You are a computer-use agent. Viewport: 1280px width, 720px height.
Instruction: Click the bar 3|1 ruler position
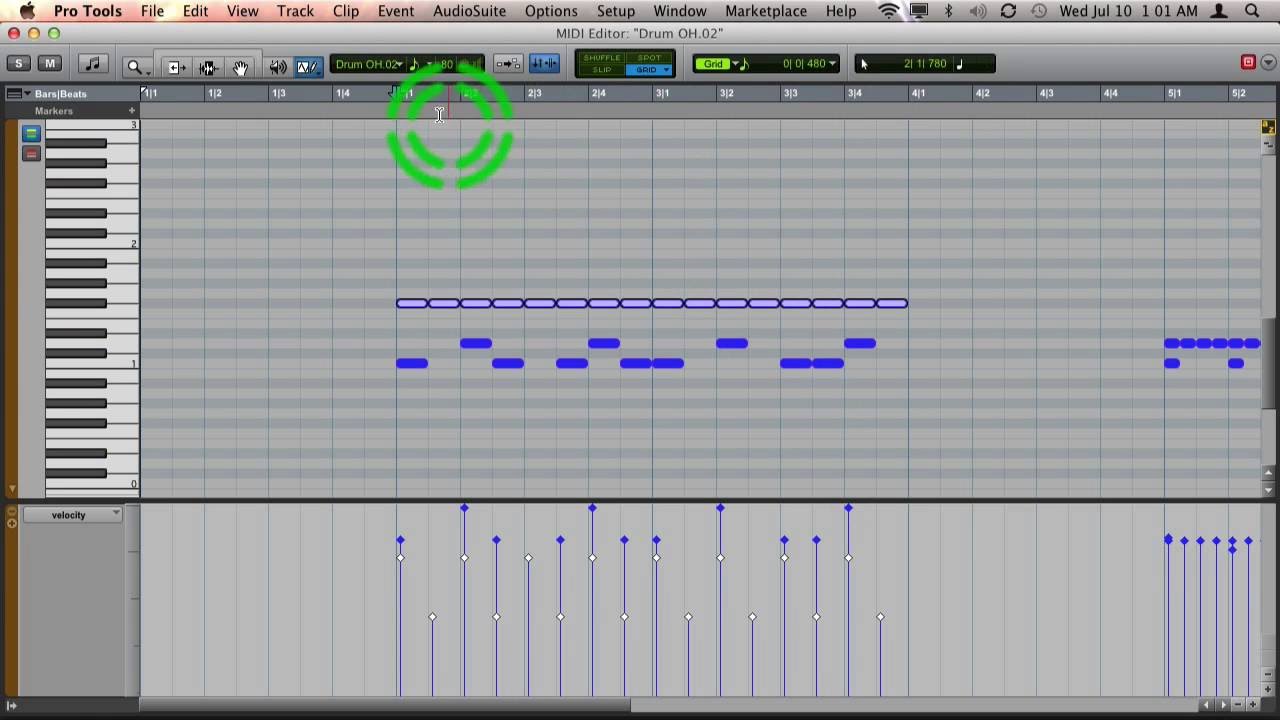662,93
